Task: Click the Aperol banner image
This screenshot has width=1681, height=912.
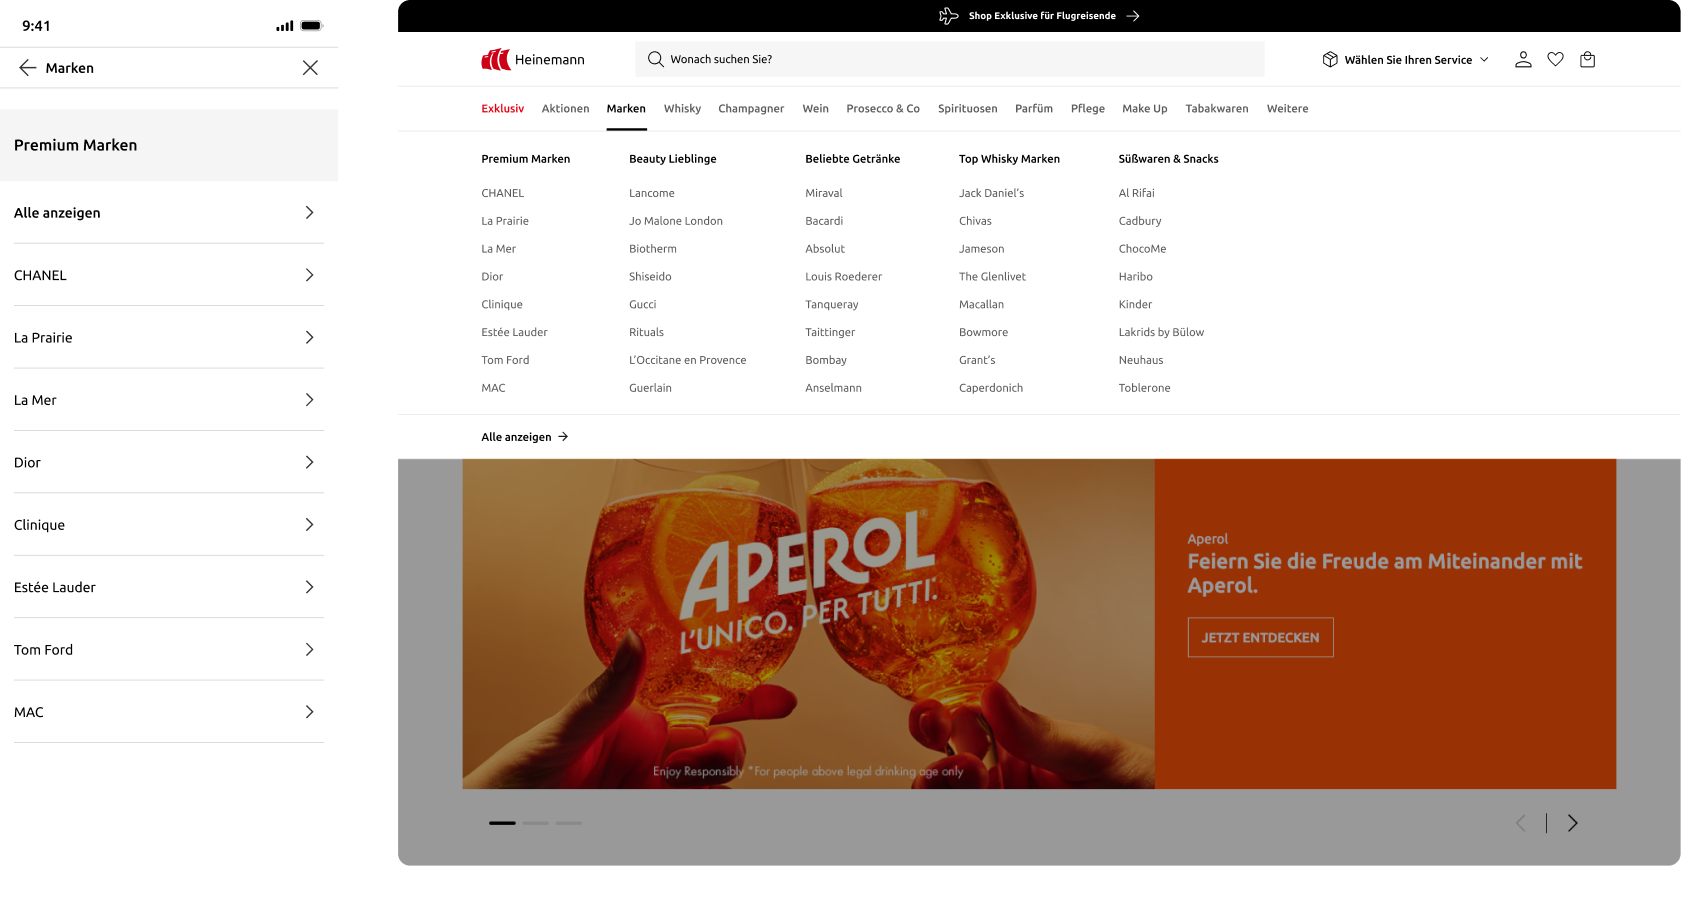Action: [808, 624]
